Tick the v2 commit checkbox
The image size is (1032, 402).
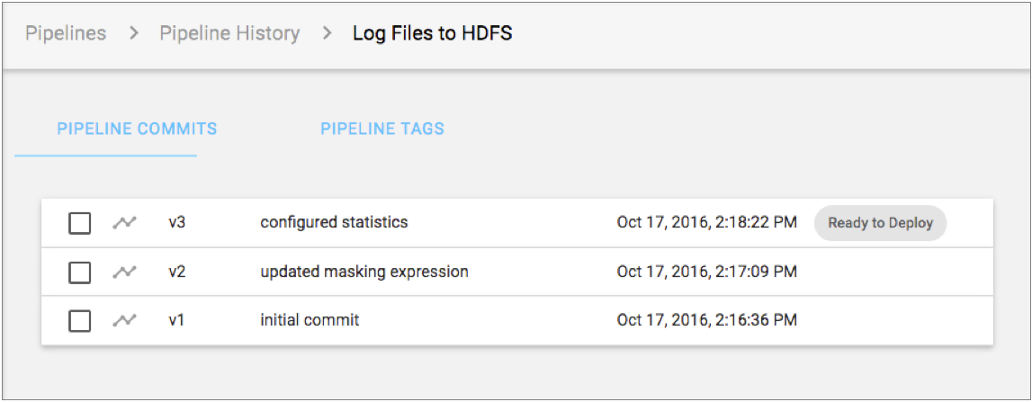(80, 272)
